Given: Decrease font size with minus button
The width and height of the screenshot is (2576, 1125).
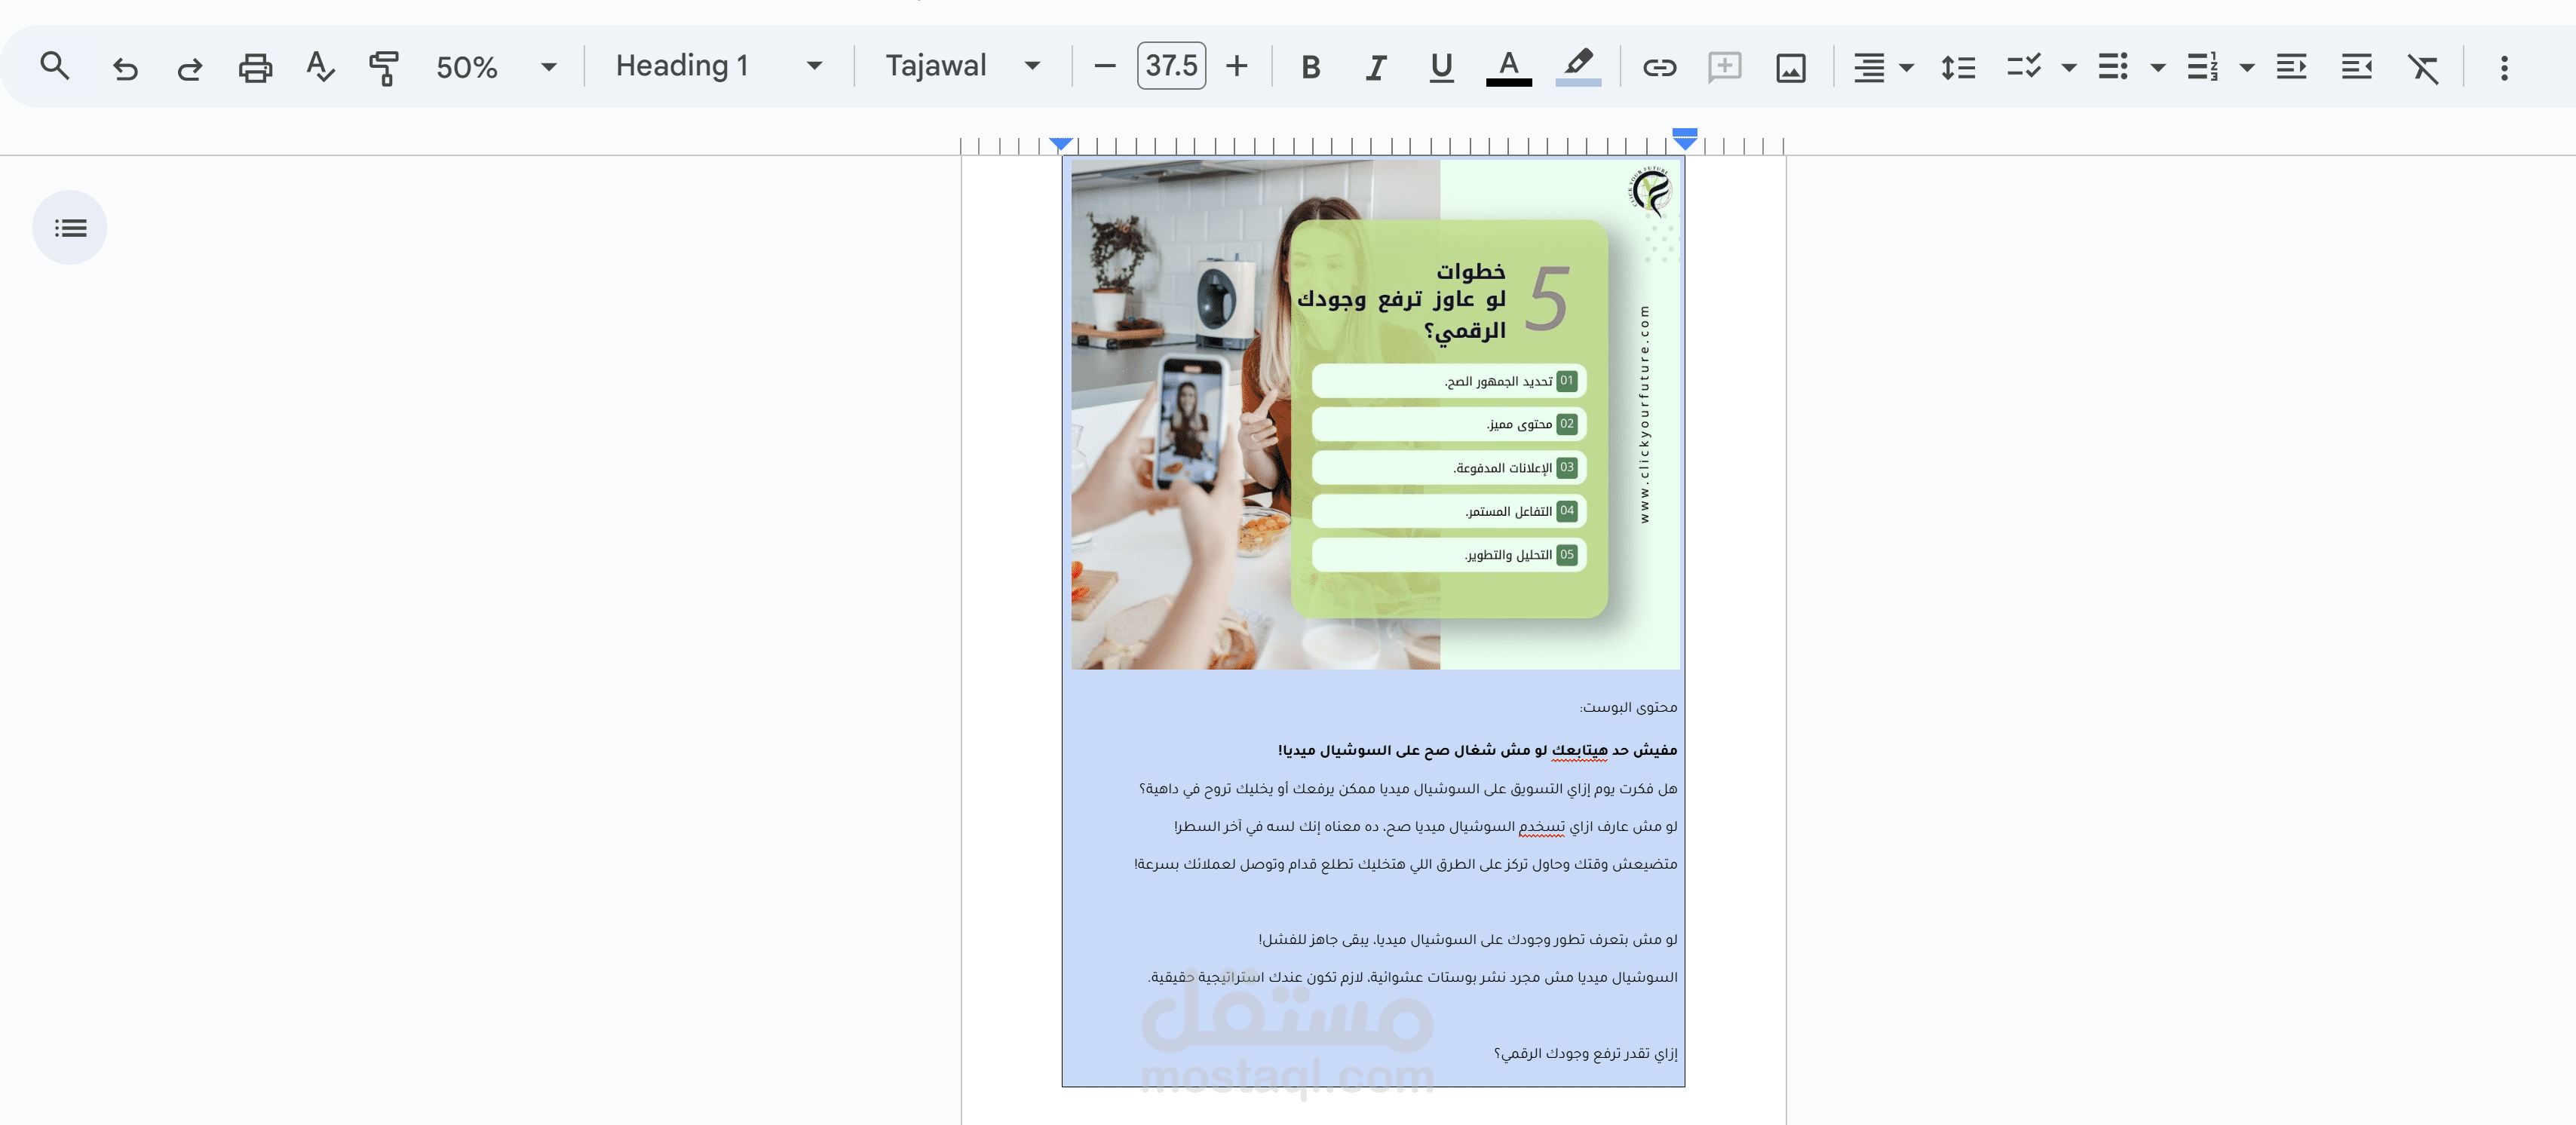Looking at the screenshot, I should tap(1104, 67).
